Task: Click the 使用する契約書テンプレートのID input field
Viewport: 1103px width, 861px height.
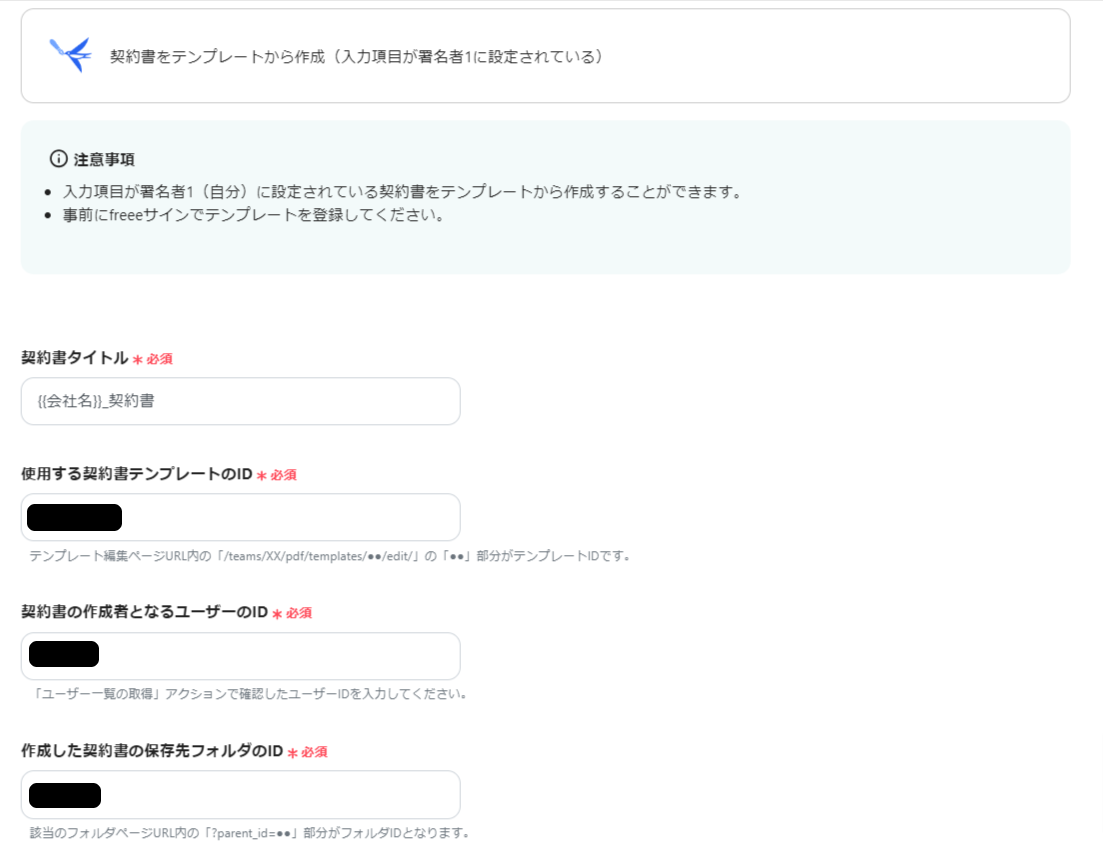Action: pyautogui.click(x=241, y=517)
